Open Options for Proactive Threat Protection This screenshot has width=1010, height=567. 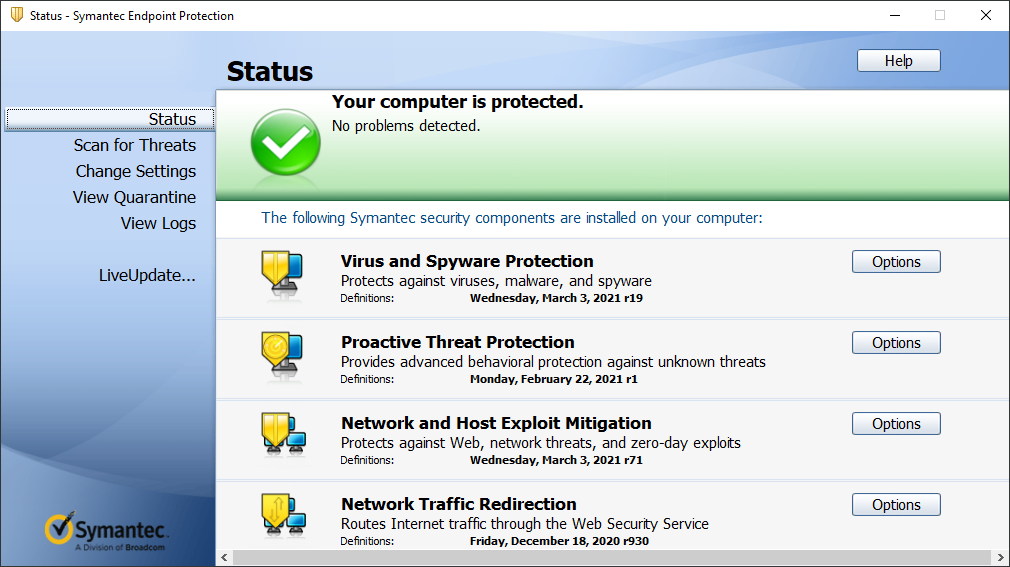coord(896,343)
